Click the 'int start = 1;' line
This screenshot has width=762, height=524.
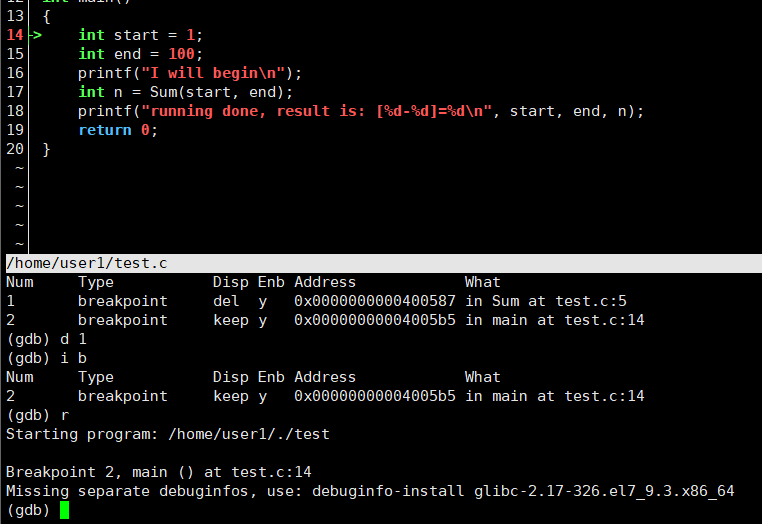[x=140, y=35]
